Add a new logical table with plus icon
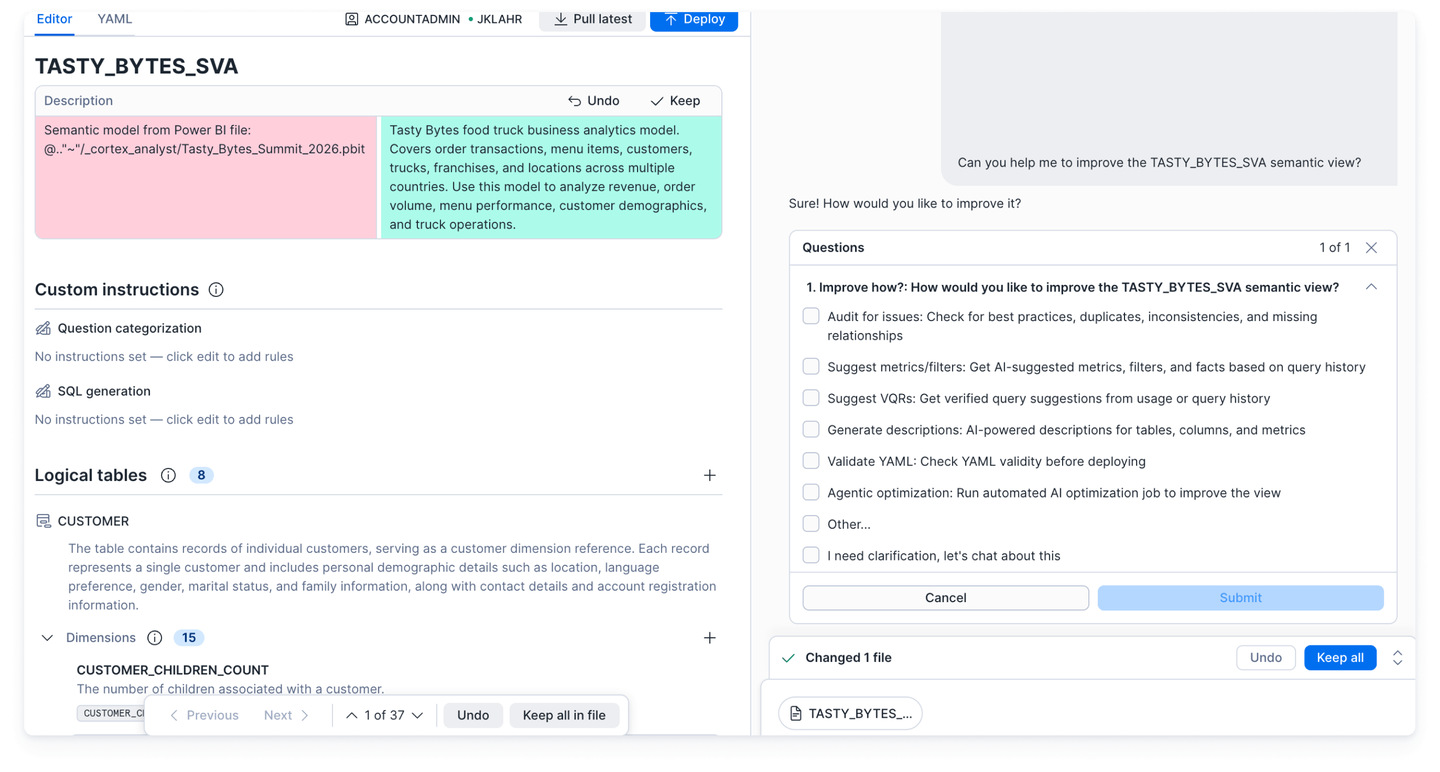1440x772 pixels. (x=709, y=475)
